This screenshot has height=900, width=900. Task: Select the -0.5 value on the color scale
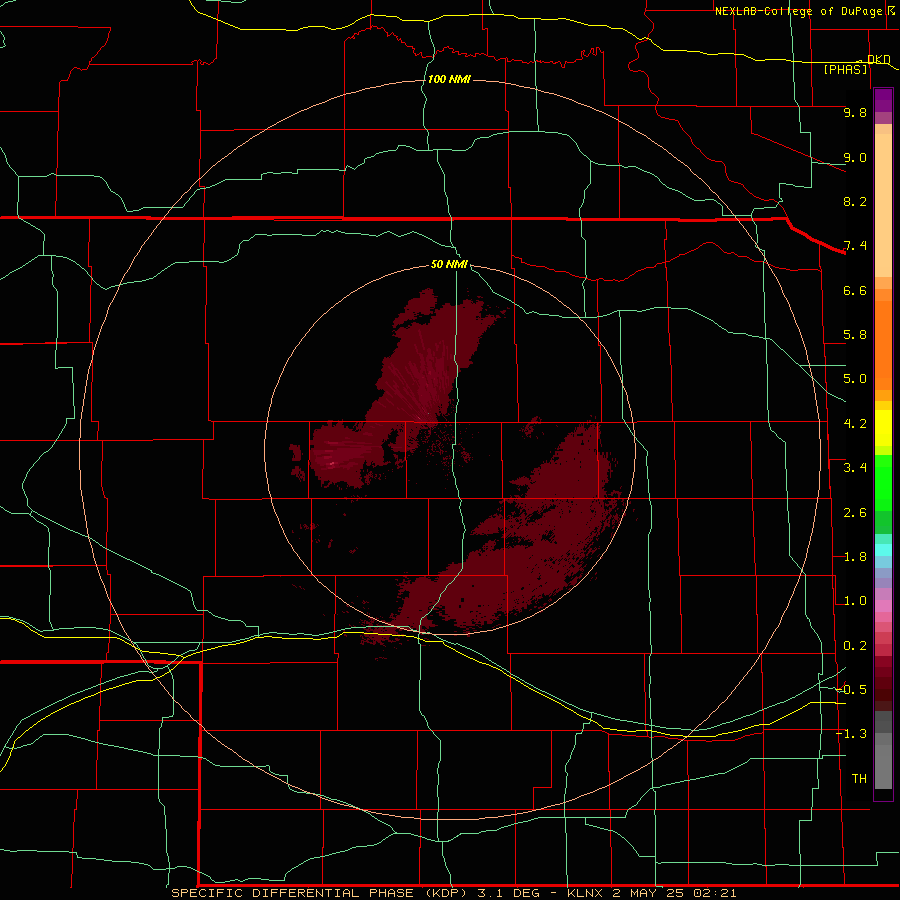[x=851, y=690]
